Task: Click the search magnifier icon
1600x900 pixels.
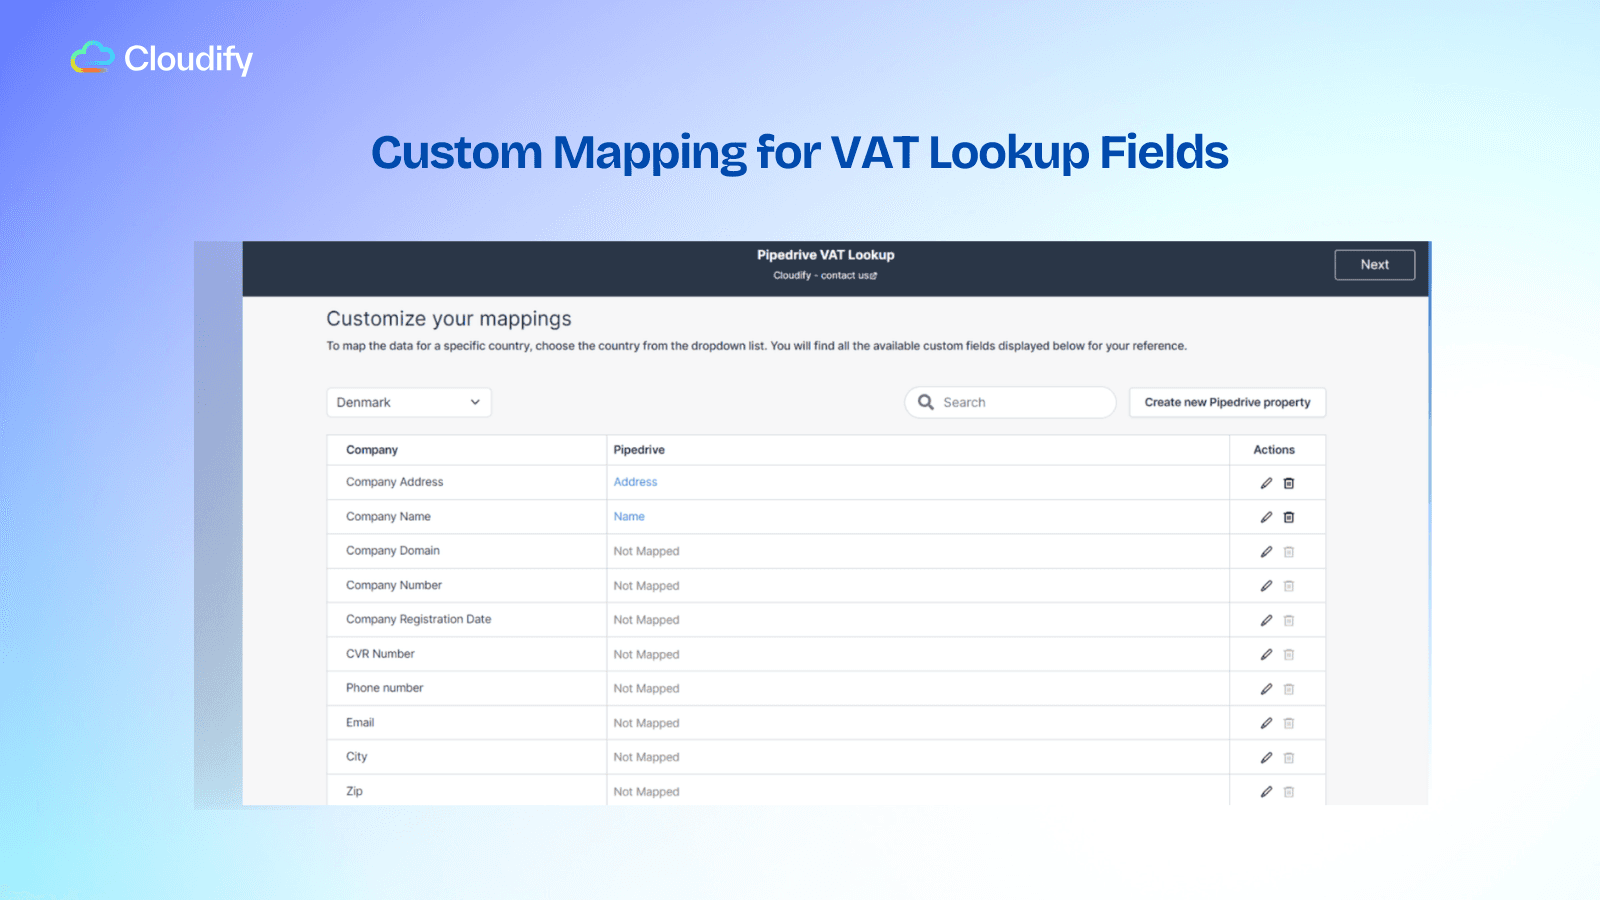Action: 926,402
